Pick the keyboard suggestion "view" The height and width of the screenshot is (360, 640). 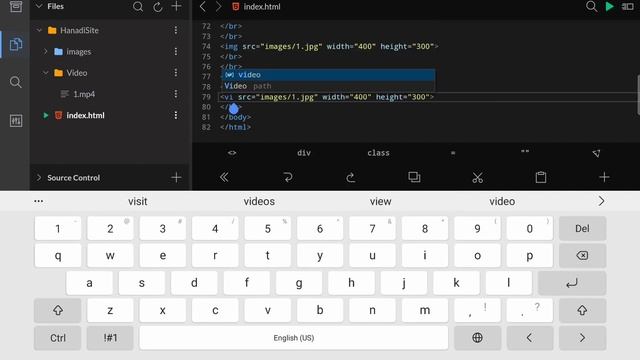(380, 201)
